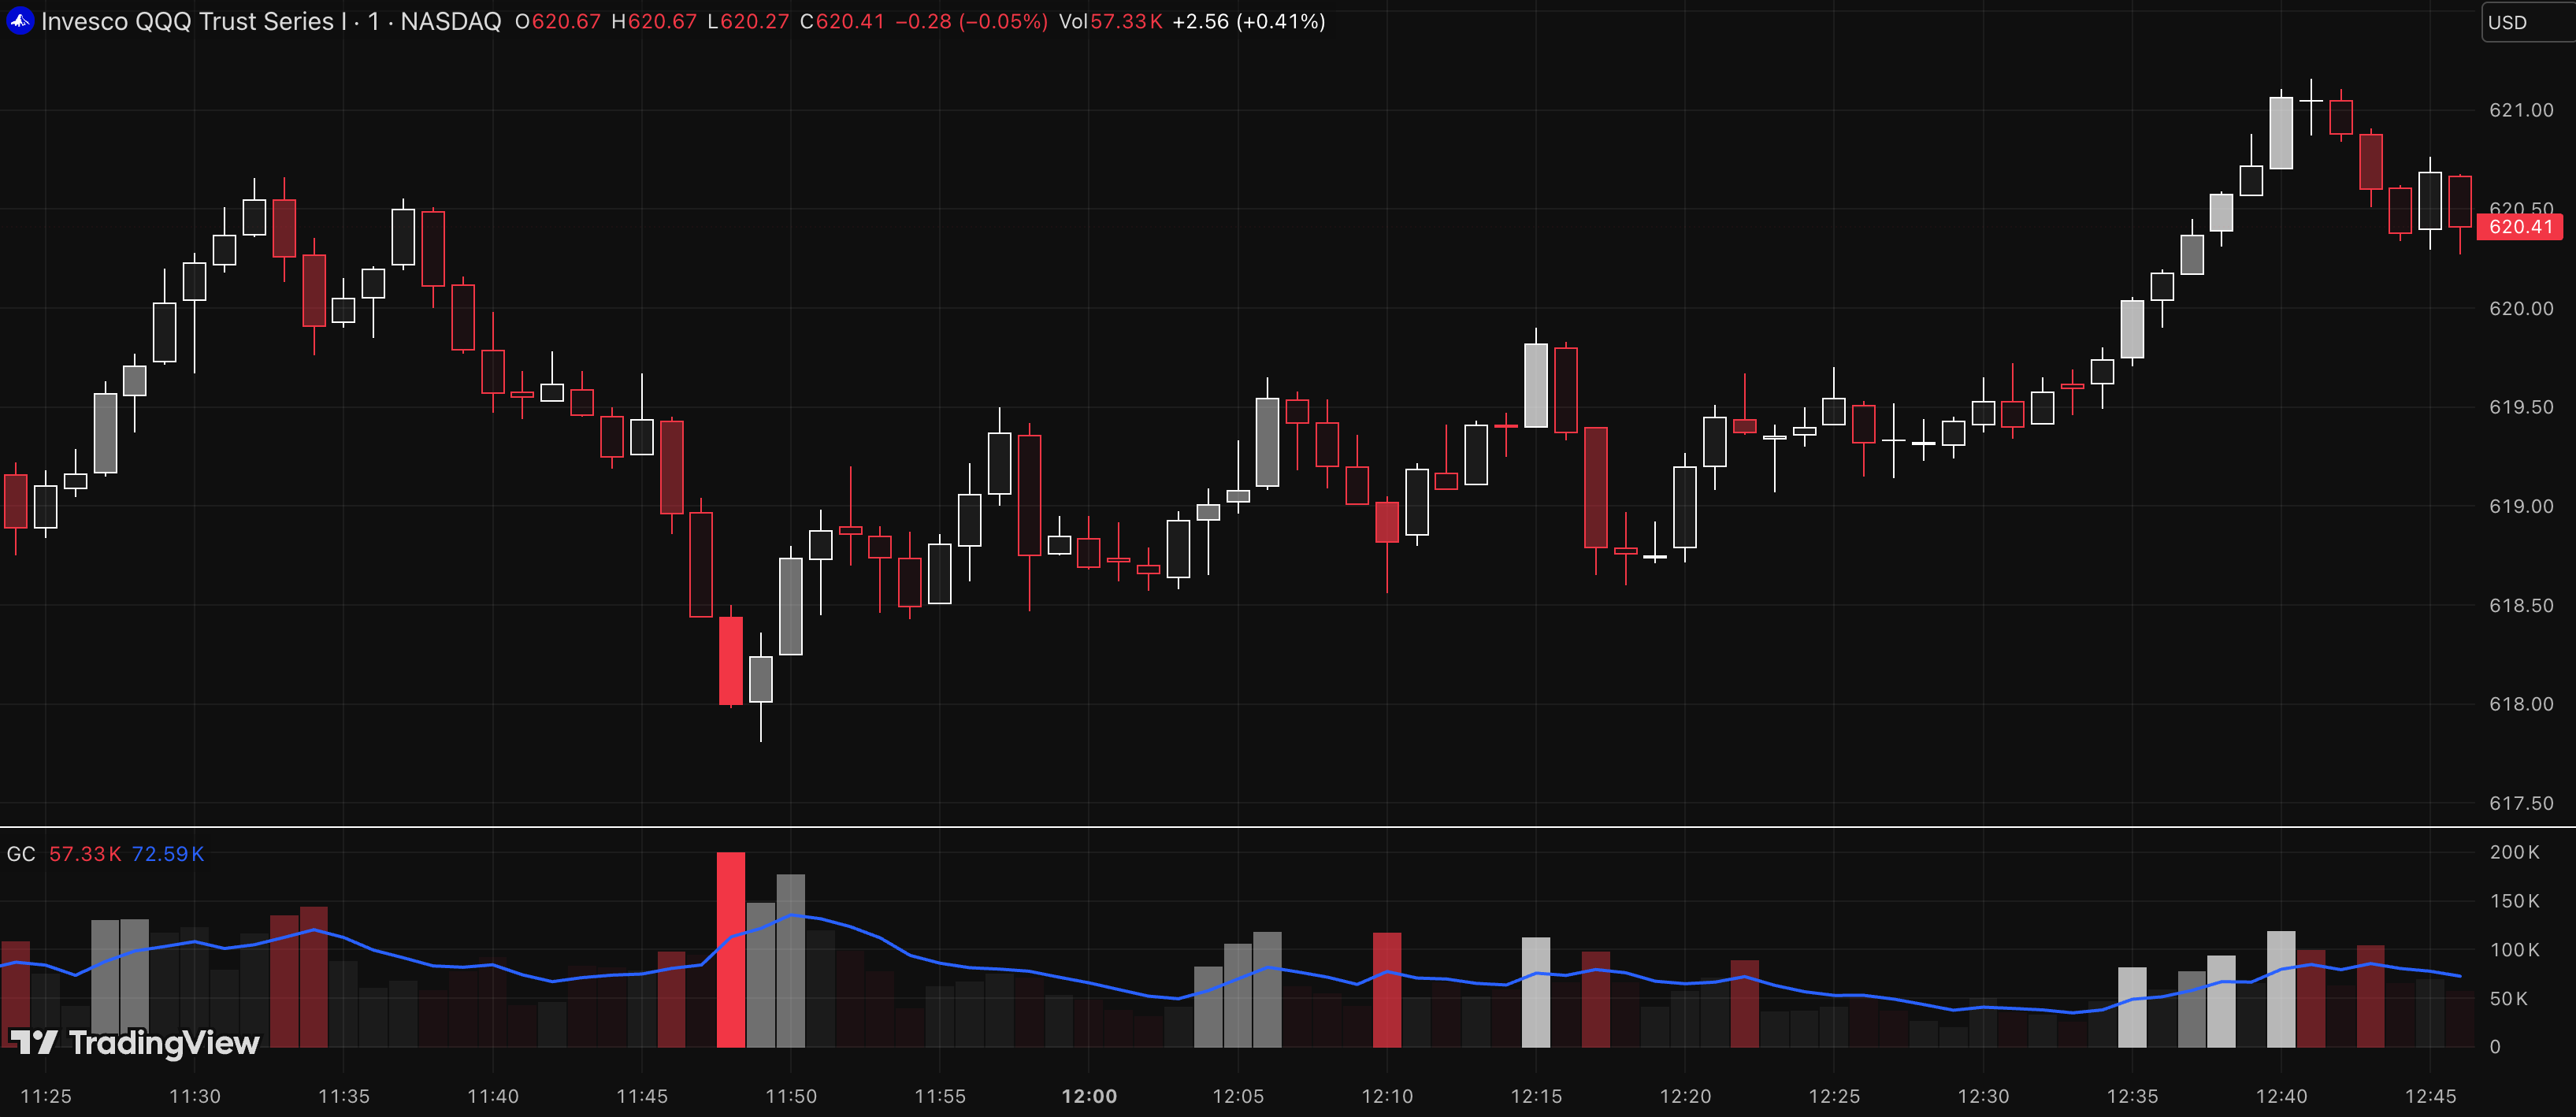Click the TradingView logo watermark

click(135, 1043)
